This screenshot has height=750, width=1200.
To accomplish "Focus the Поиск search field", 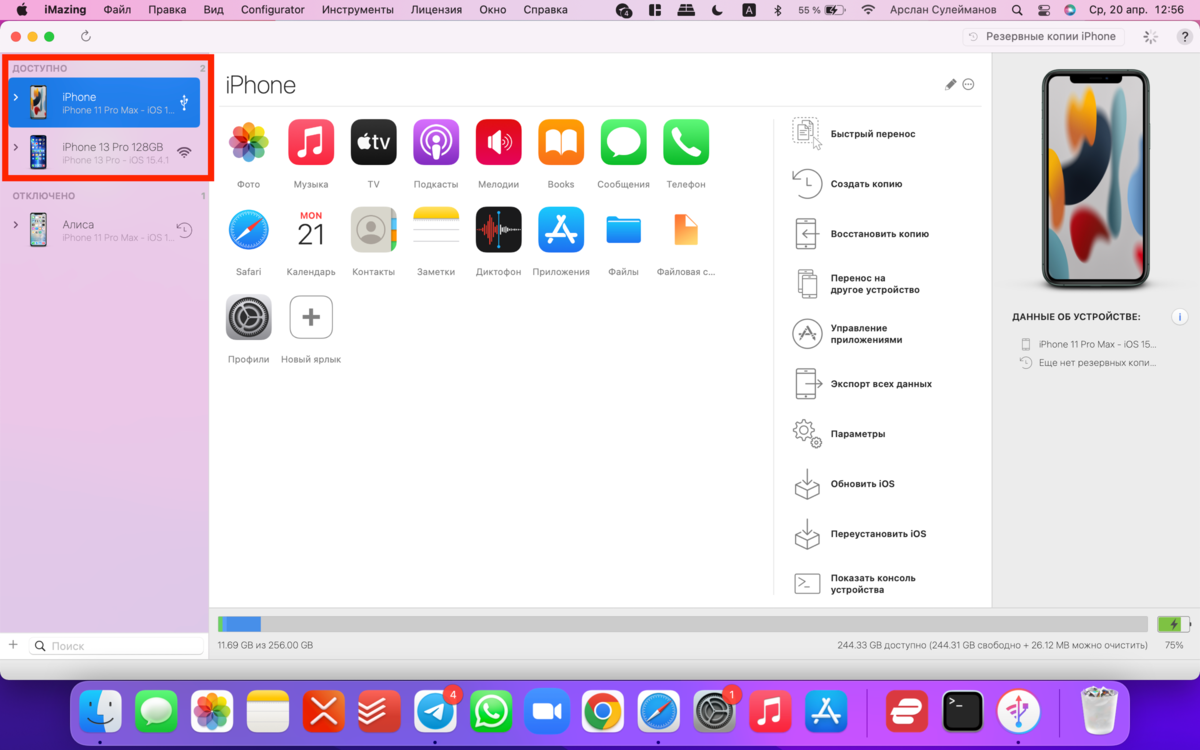I will pos(117,646).
